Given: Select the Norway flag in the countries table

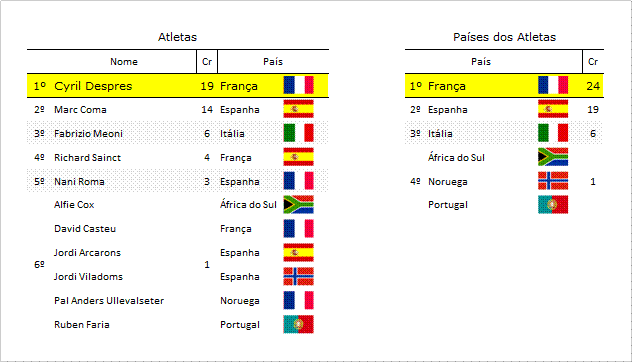Looking at the screenshot, I should click(x=553, y=181).
